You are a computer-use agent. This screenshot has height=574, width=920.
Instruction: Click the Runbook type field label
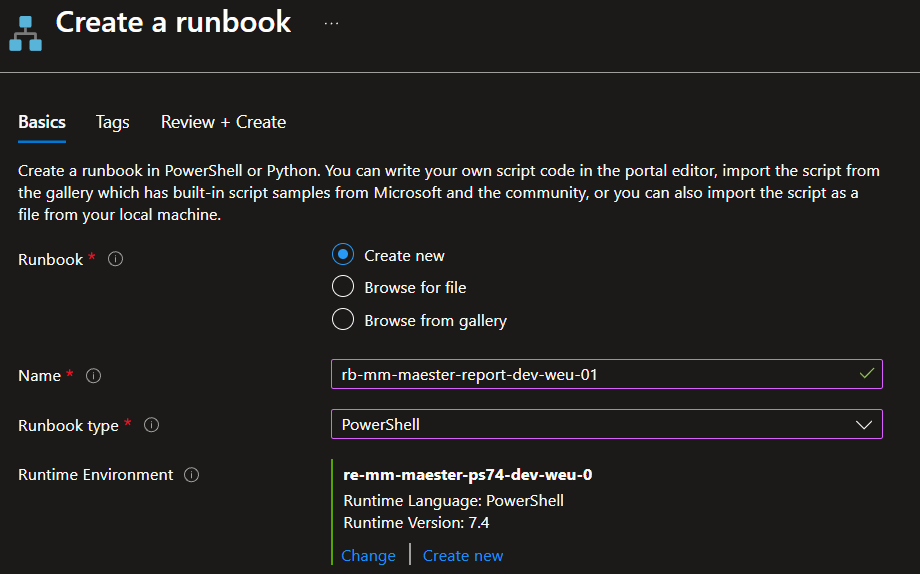pyautogui.click(x=68, y=426)
